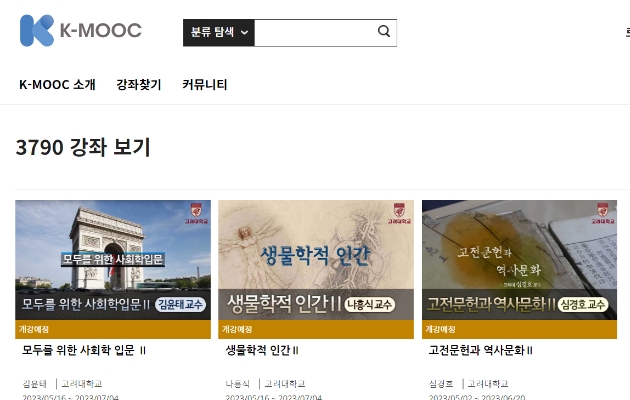Click the 고전문헌과 역사문화 II title link
Image resolution: width=630 pixels, height=400 pixels.
pyautogui.click(x=481, y=350)
